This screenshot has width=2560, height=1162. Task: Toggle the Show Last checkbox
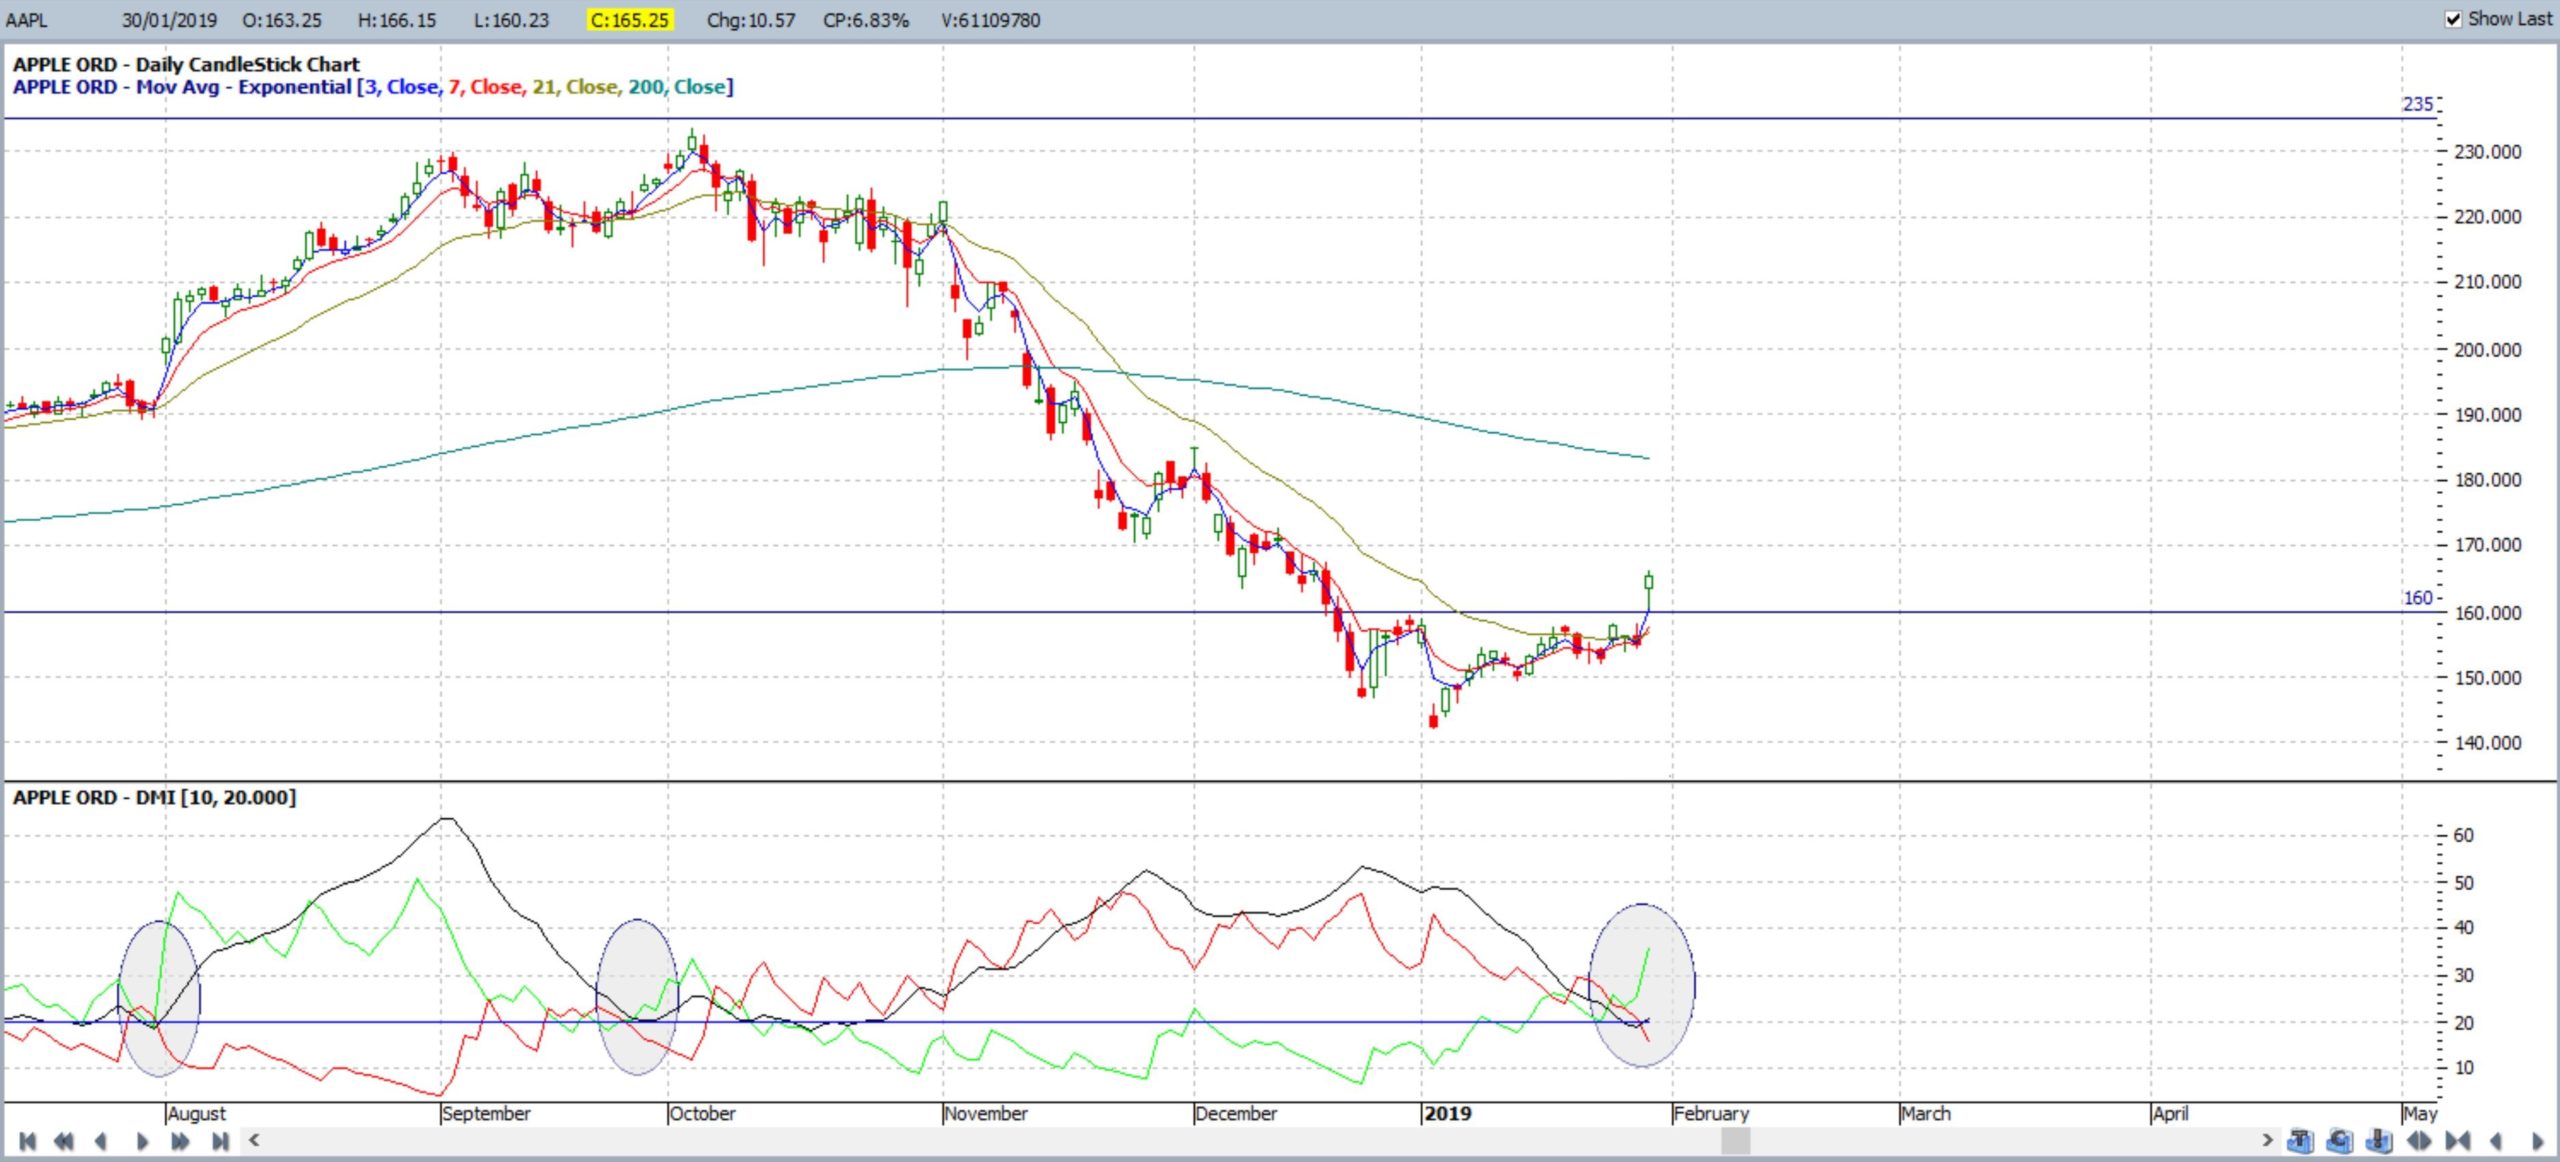click(x=2453, y=19)
